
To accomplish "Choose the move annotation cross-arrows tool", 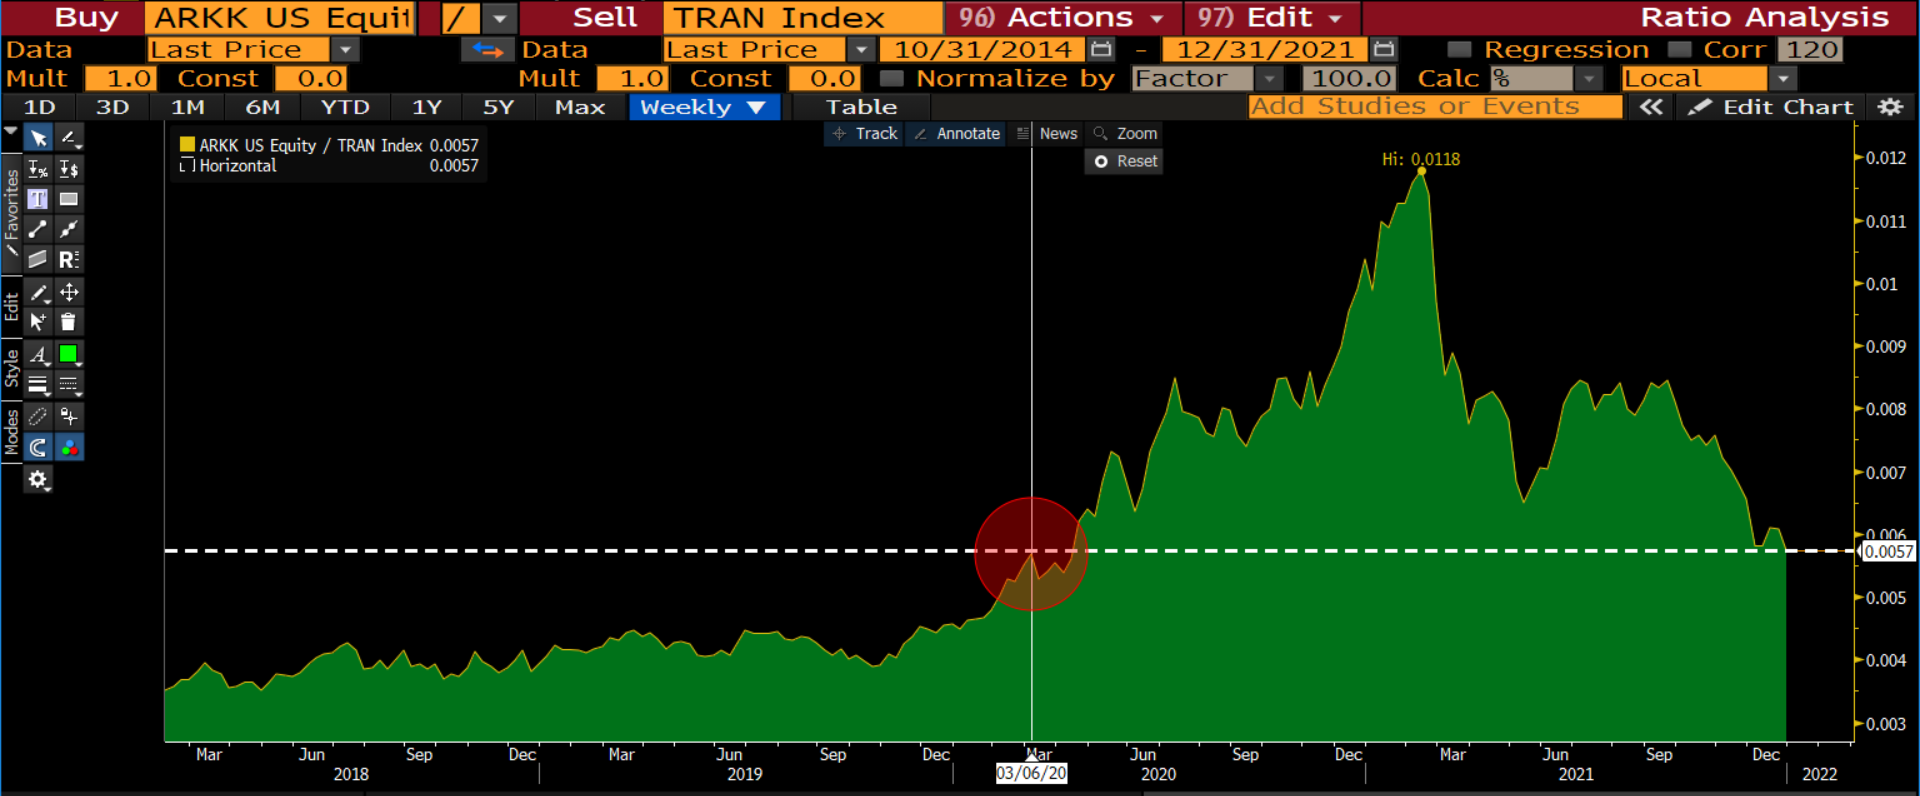I will tap(69, 292).
